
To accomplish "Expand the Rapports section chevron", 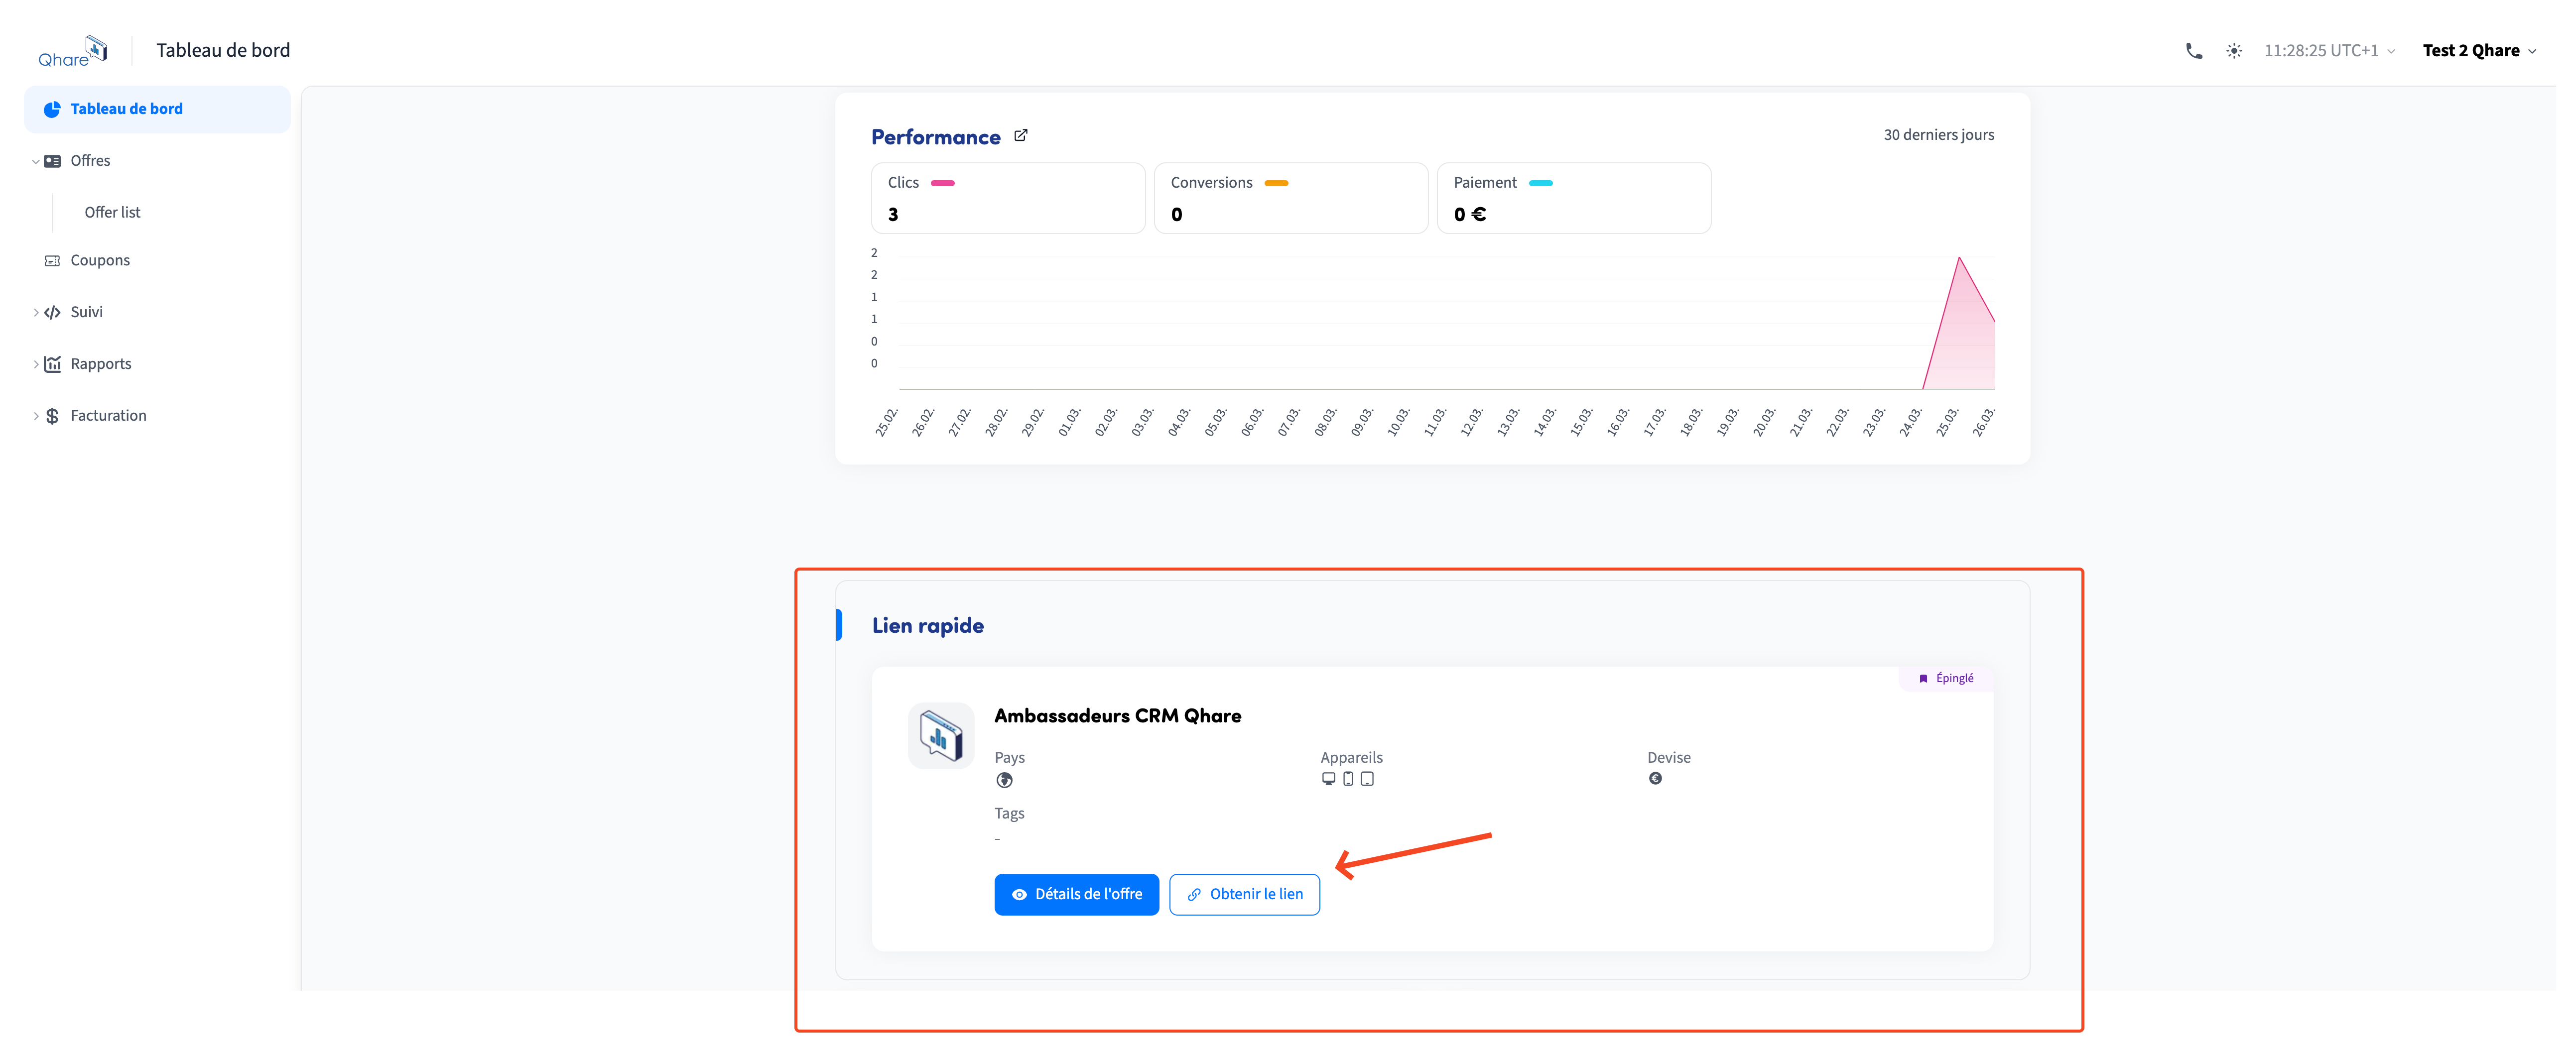I will [x=35, y=364].
